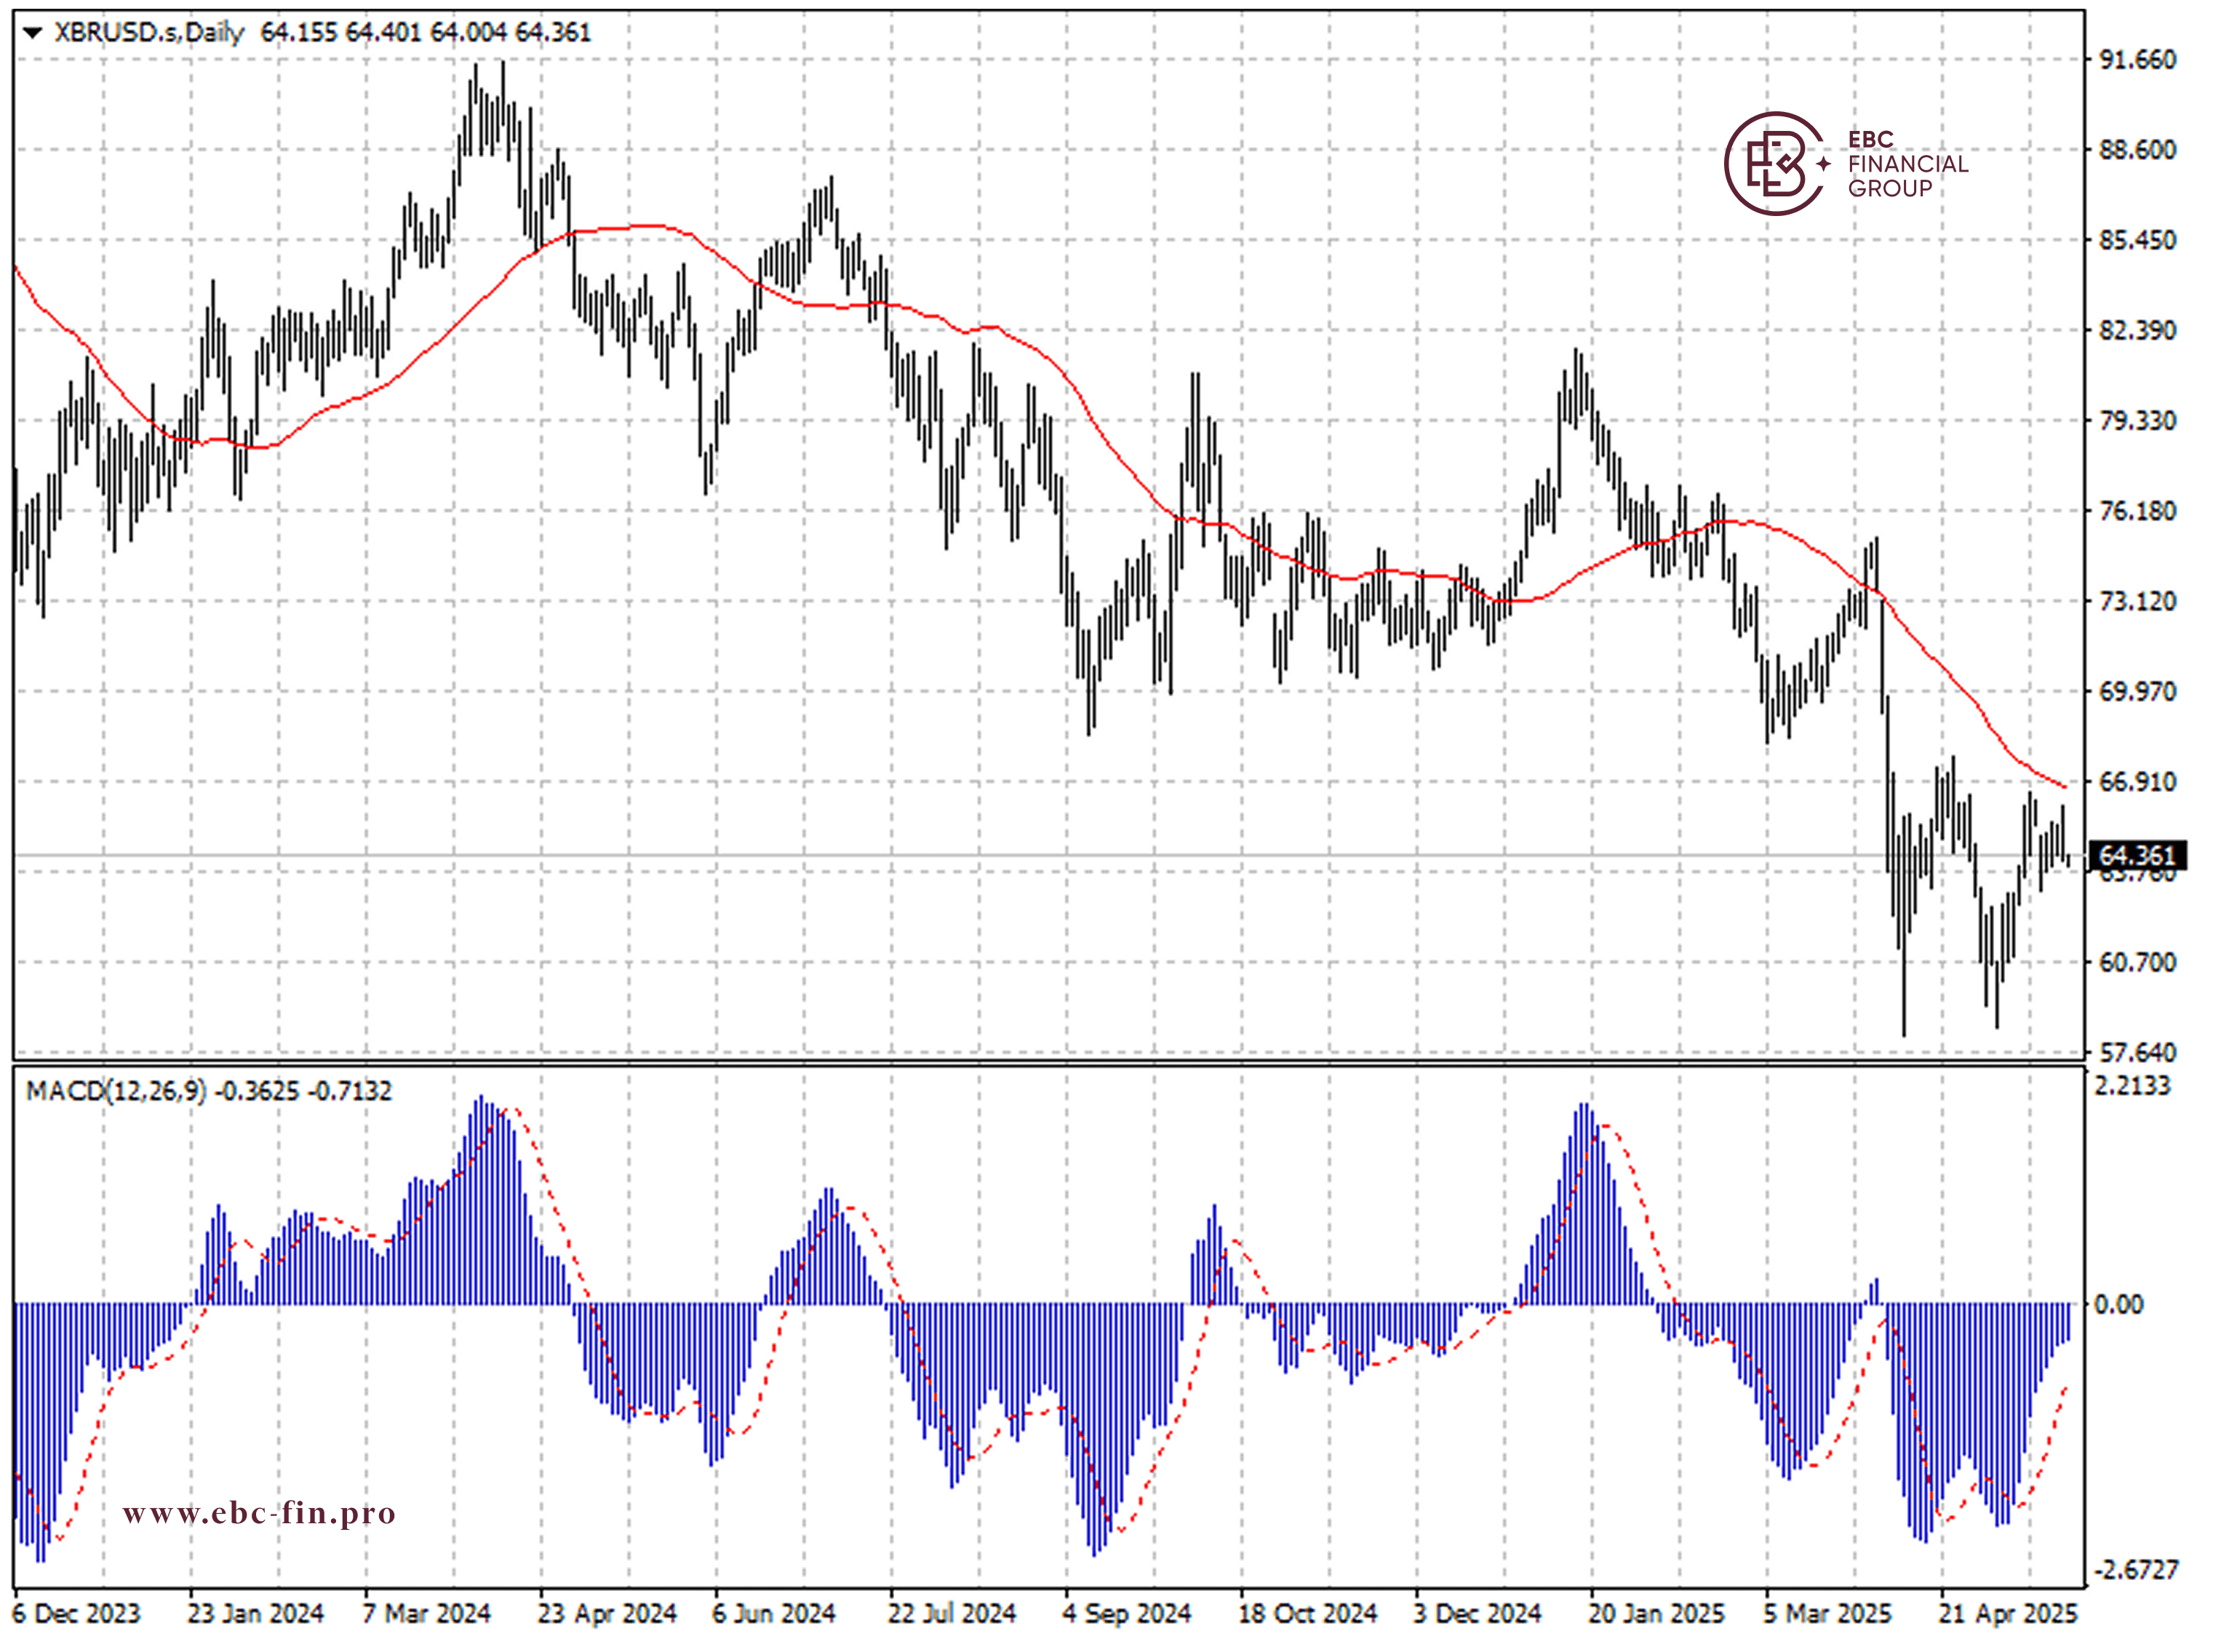The height and width of the screenshot is (1652, 2213).
Task: Click the 21 Apr 2025 date label
Action: coord(2007,1614)
